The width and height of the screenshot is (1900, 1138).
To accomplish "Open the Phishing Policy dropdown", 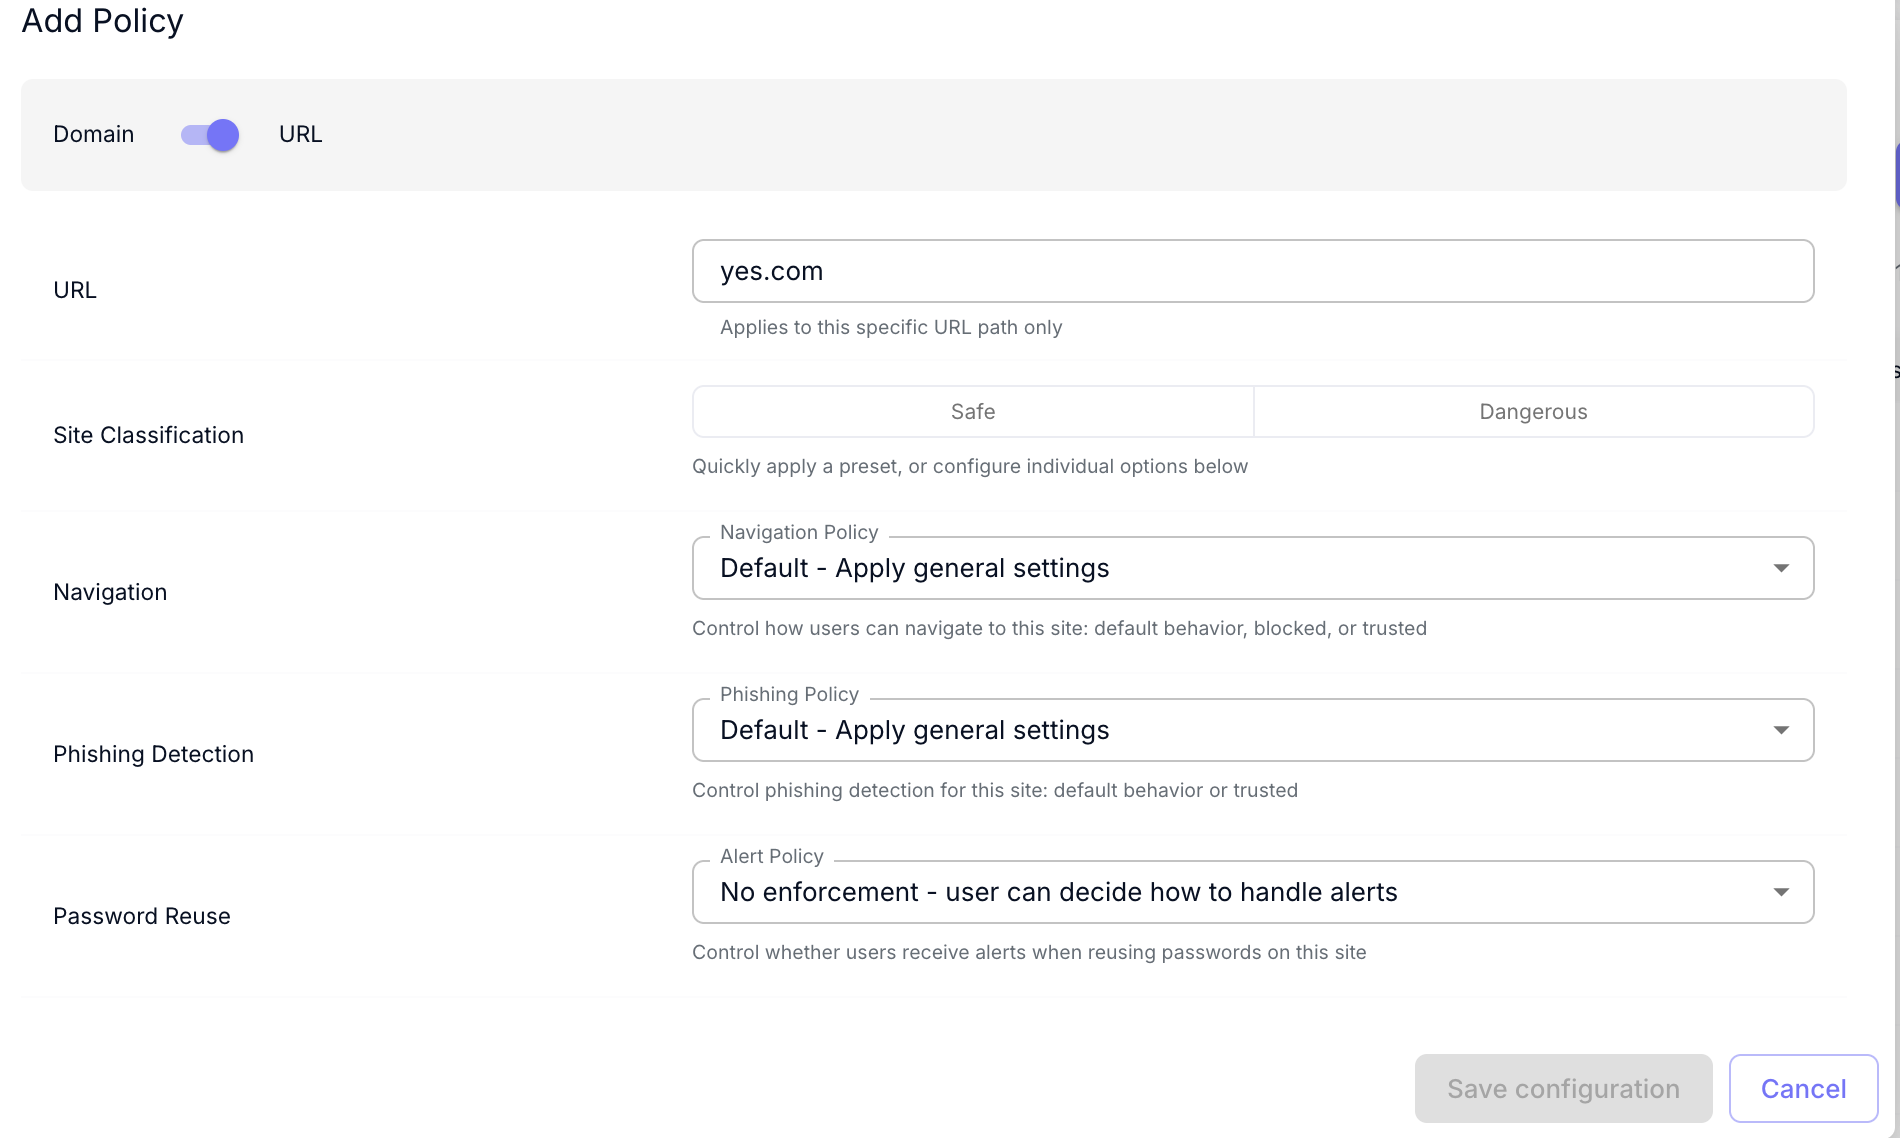I will point(1253,730).
